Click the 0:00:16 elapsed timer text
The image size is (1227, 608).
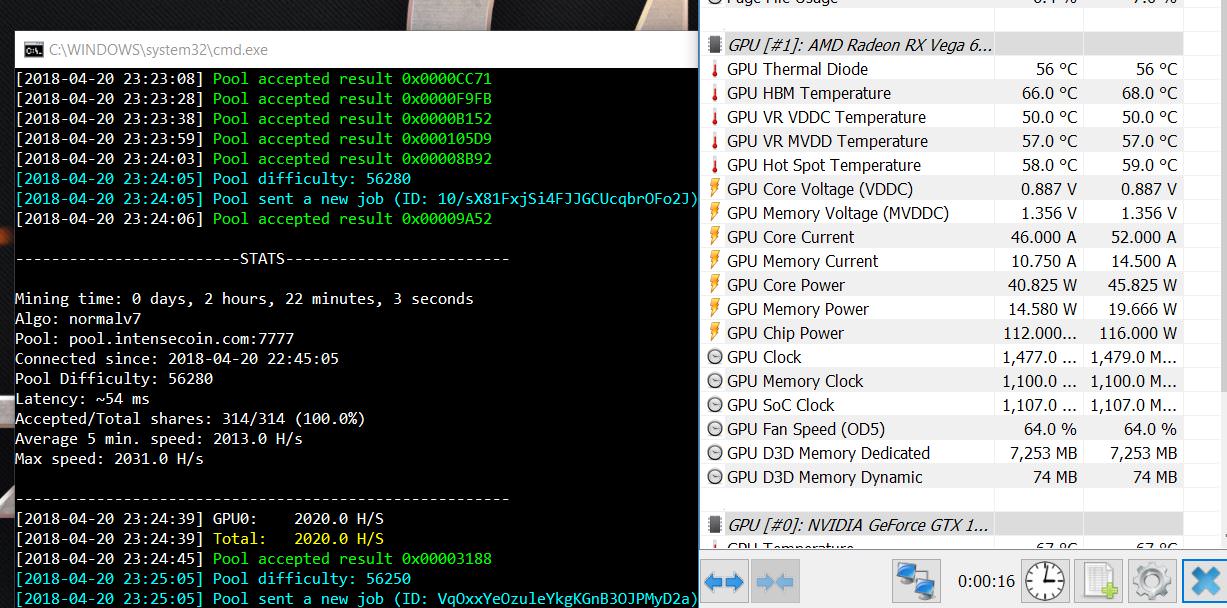pyautogui.click(x=986, y=581)
